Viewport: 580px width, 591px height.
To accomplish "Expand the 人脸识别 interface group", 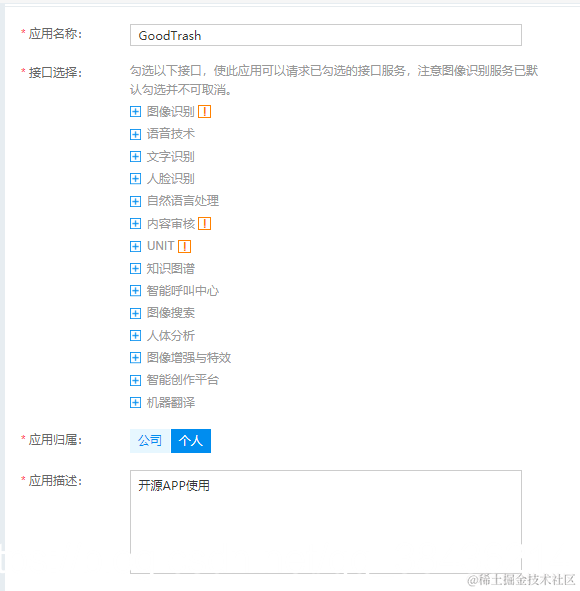I will [x=135, y=179].
